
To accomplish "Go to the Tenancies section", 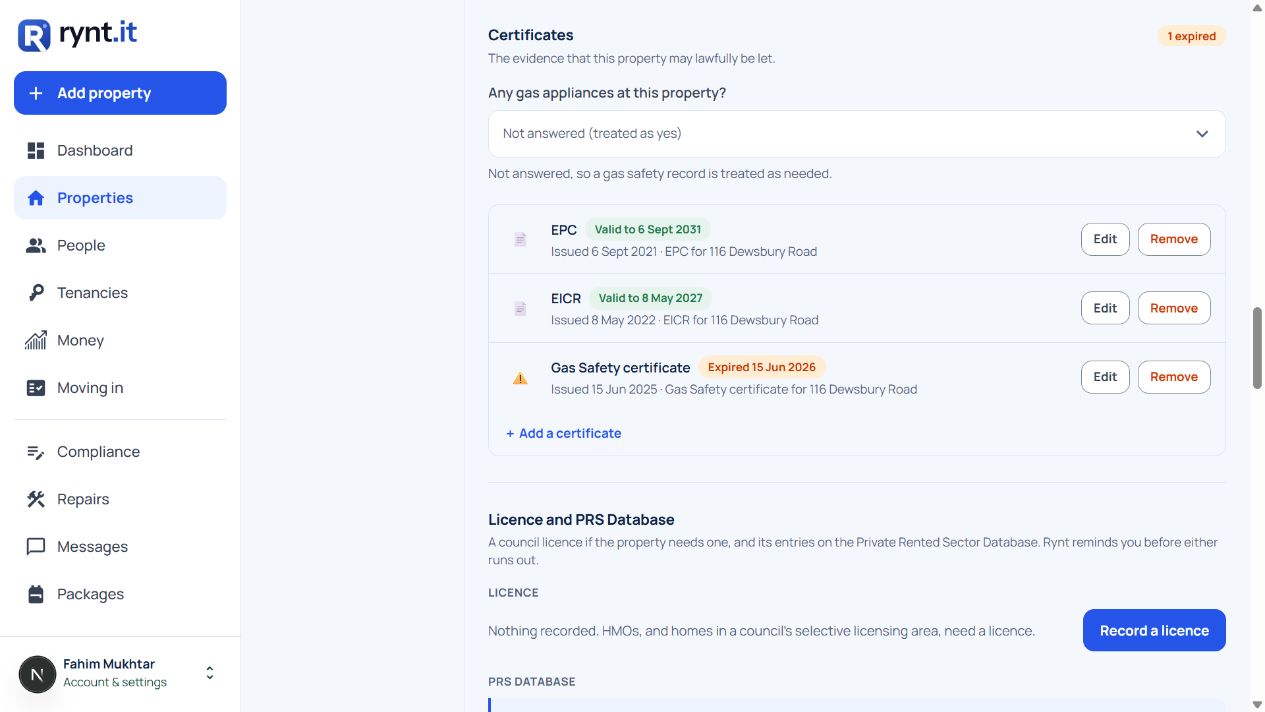I will (120, 293).
